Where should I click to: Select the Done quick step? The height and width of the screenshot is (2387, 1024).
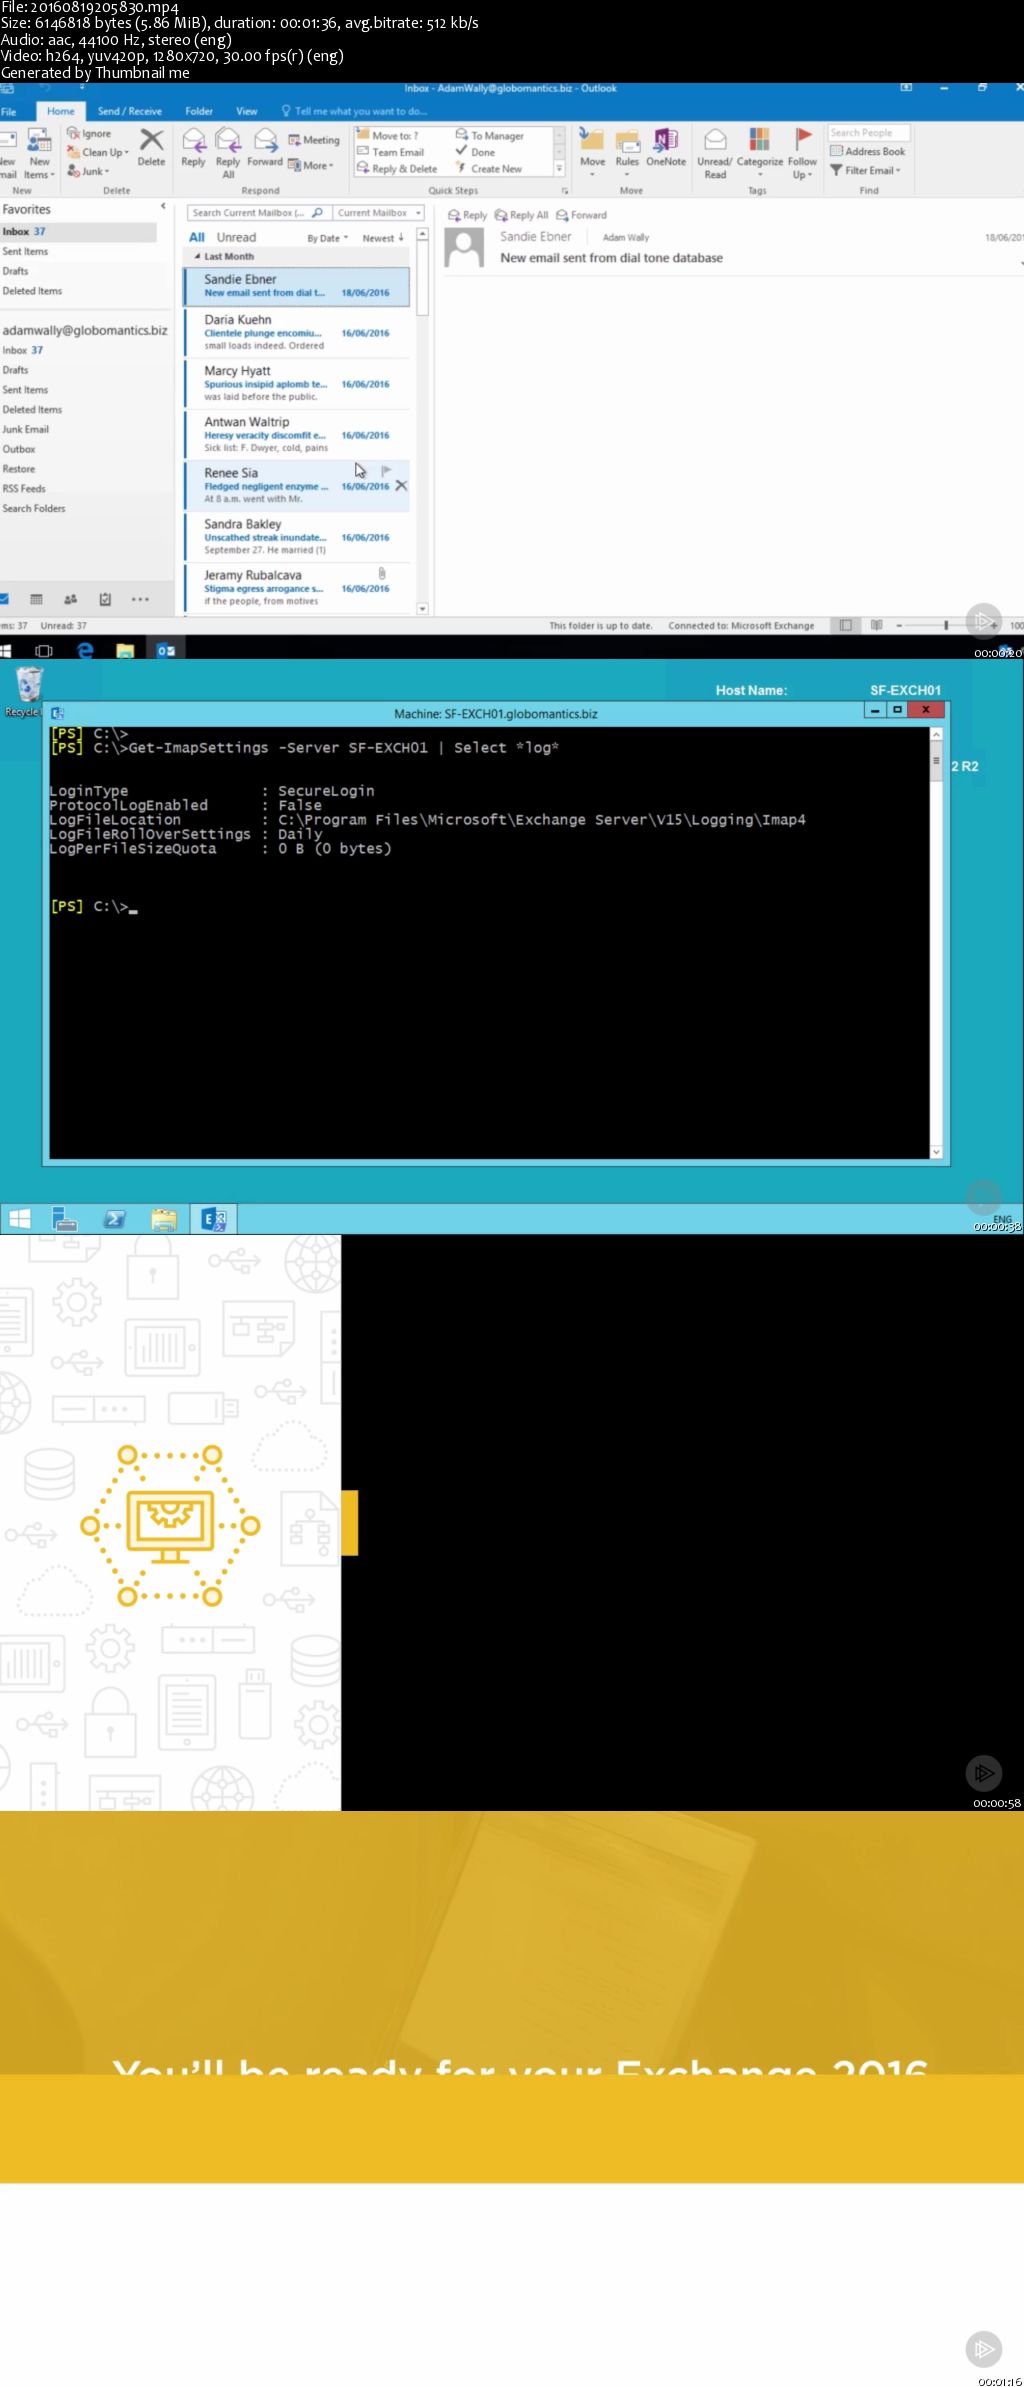pyautogui.click(x=476, y=152)
